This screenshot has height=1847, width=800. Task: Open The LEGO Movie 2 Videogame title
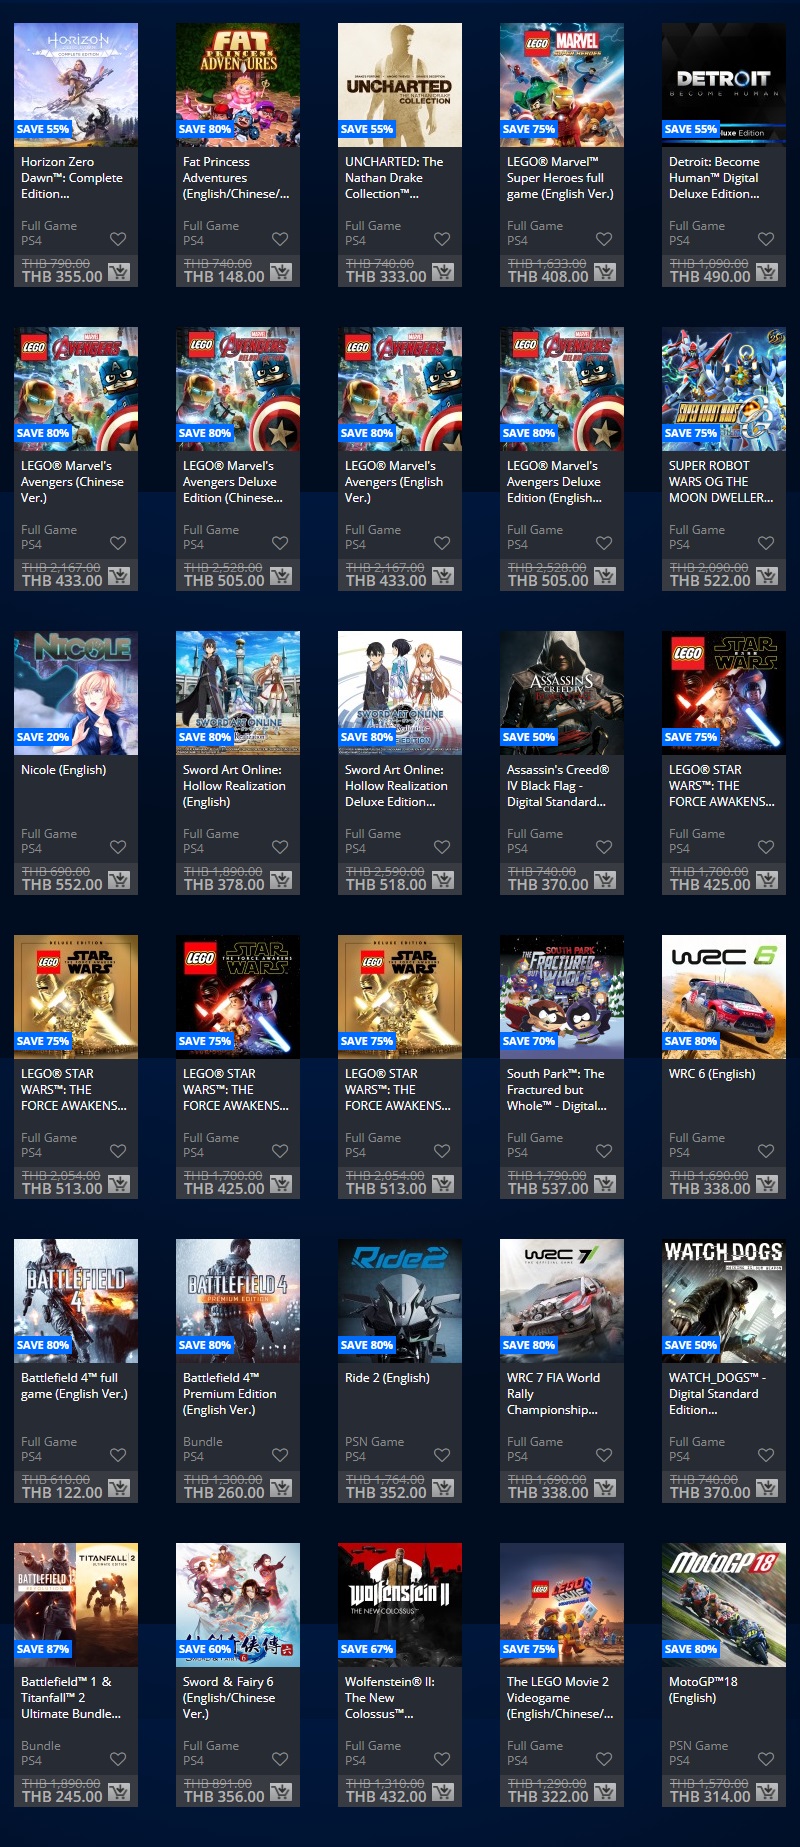tap(560, 1698)
